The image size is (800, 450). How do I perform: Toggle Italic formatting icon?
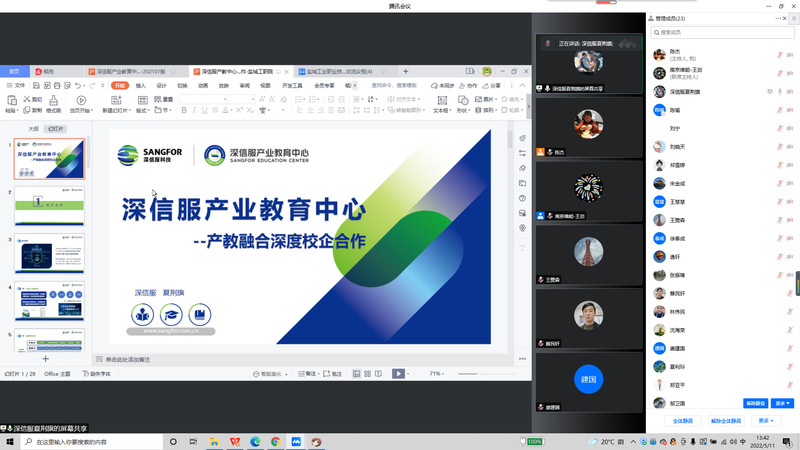click(x=194, y=110)
